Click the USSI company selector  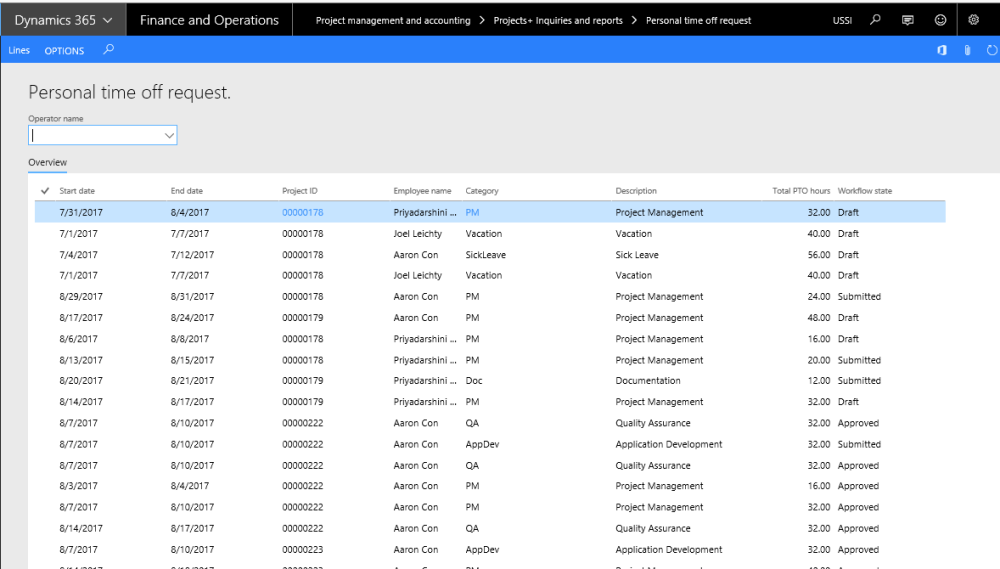[x=843, y=20]
